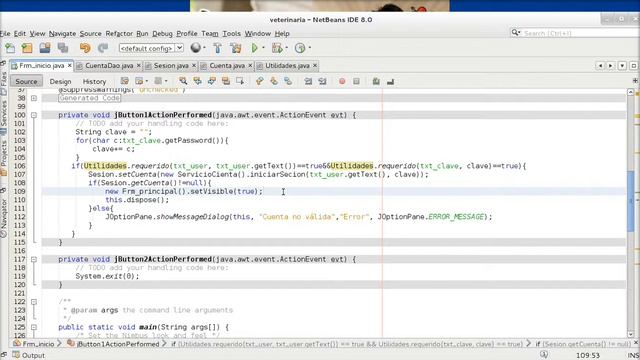The width and height of the screenshot is (640, 360).
Task: Undo the last edit
Action: [85, 48]
